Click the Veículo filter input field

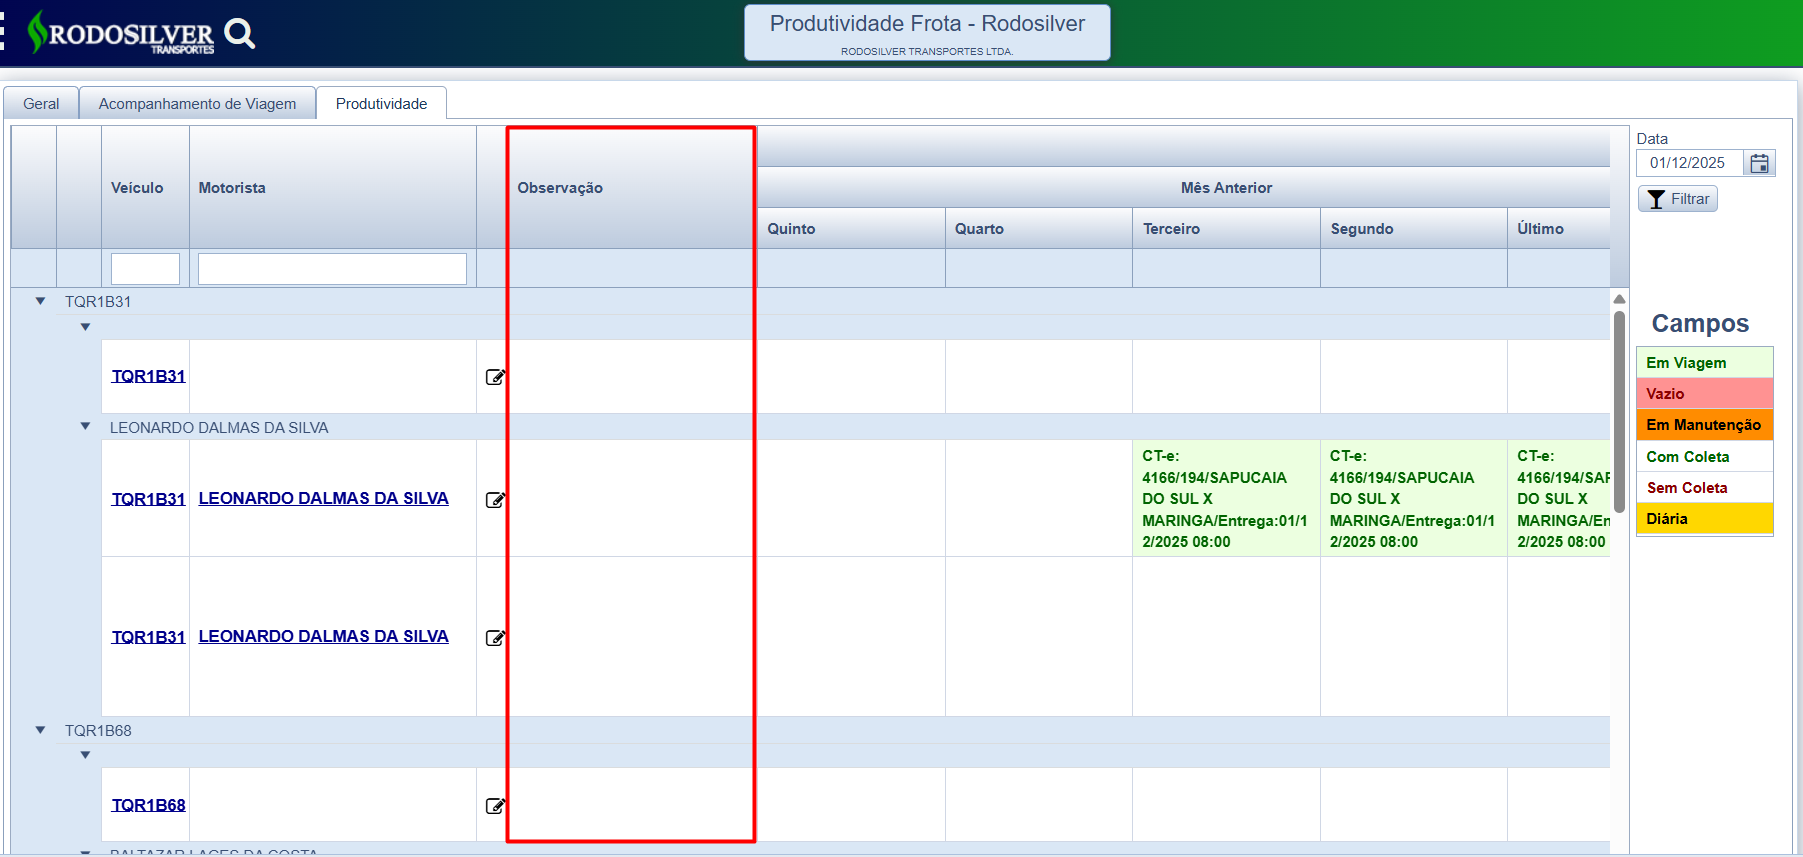click(145, 269)
